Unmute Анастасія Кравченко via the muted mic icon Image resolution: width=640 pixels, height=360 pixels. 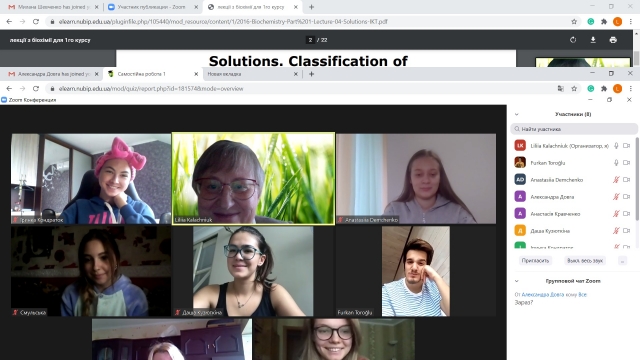616,213
